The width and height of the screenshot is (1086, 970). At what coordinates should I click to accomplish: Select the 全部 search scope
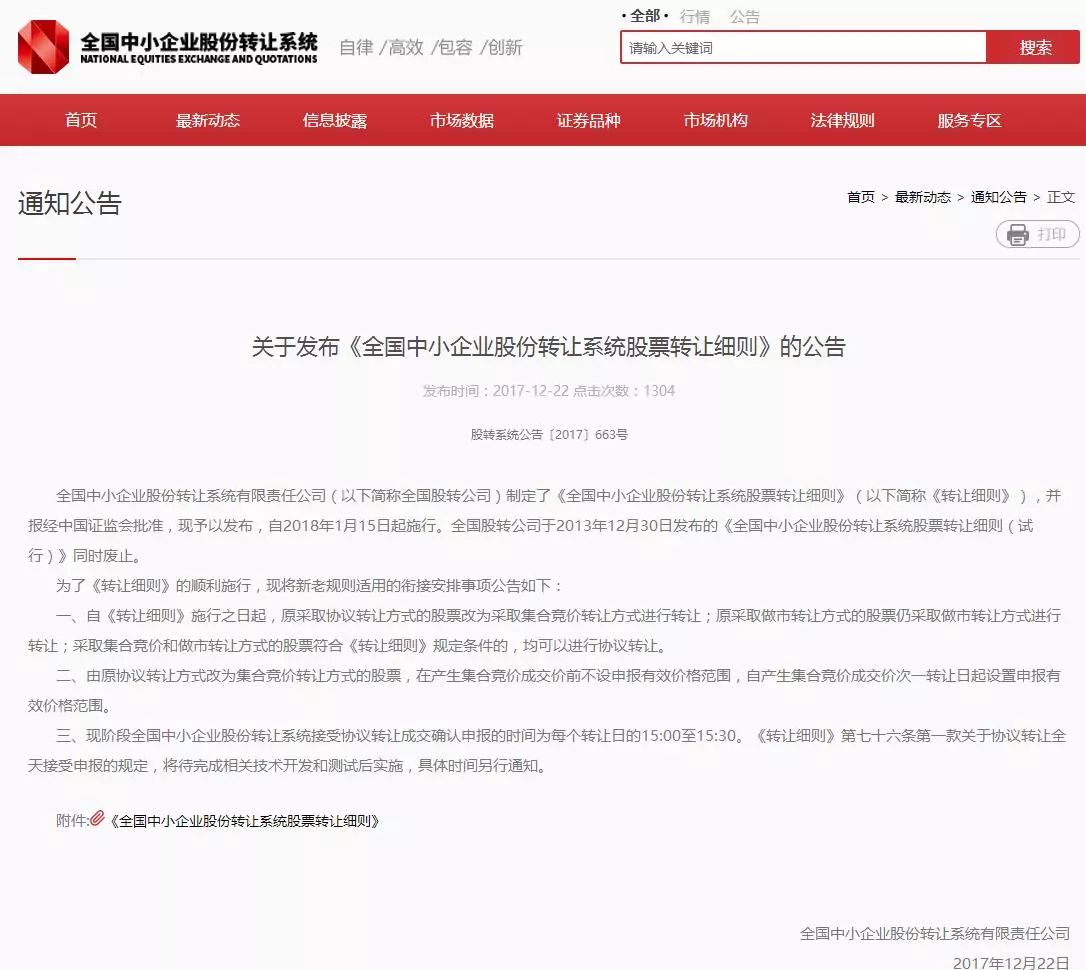click(645, 16)
